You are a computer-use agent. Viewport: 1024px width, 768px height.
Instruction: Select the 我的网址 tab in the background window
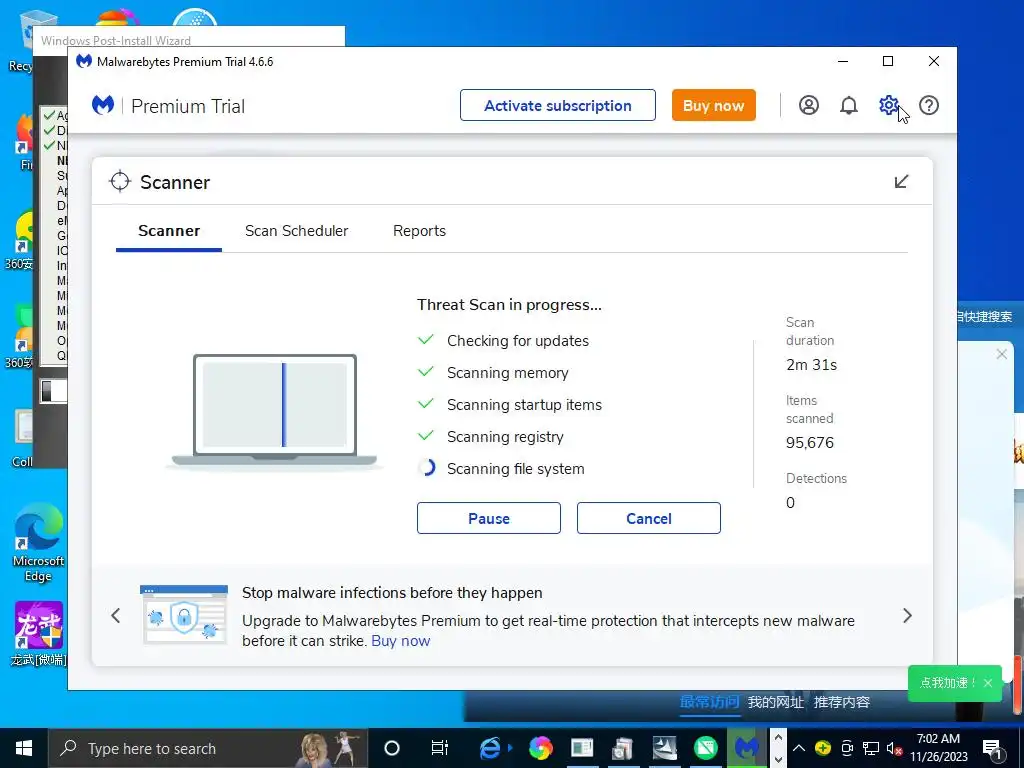775,702
